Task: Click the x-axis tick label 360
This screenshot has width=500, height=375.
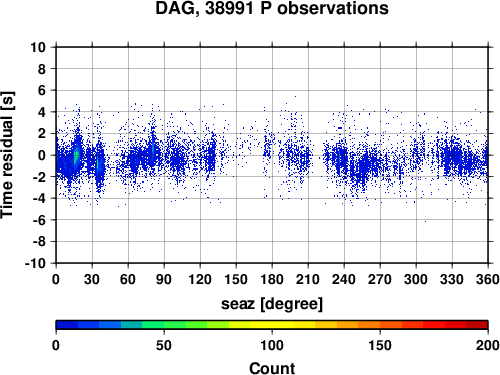Action: (487, 279)
